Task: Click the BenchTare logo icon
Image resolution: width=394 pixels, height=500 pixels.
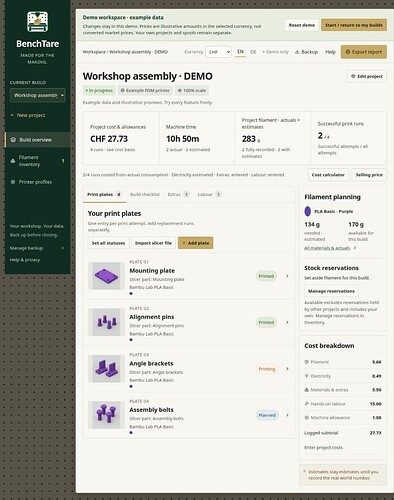Action: (x=37, y=22)
